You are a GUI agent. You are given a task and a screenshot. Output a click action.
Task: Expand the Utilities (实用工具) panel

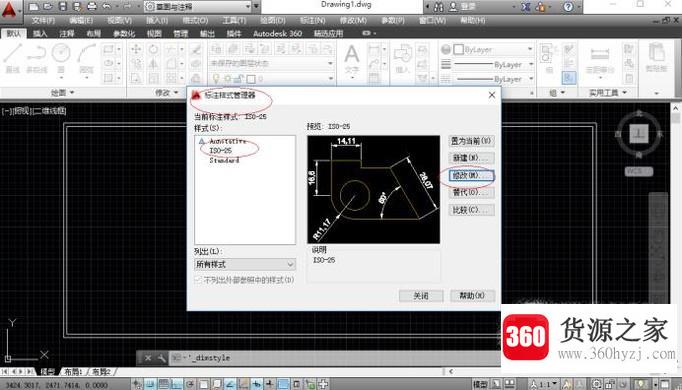pyautogui.click(x=608, y=93)
